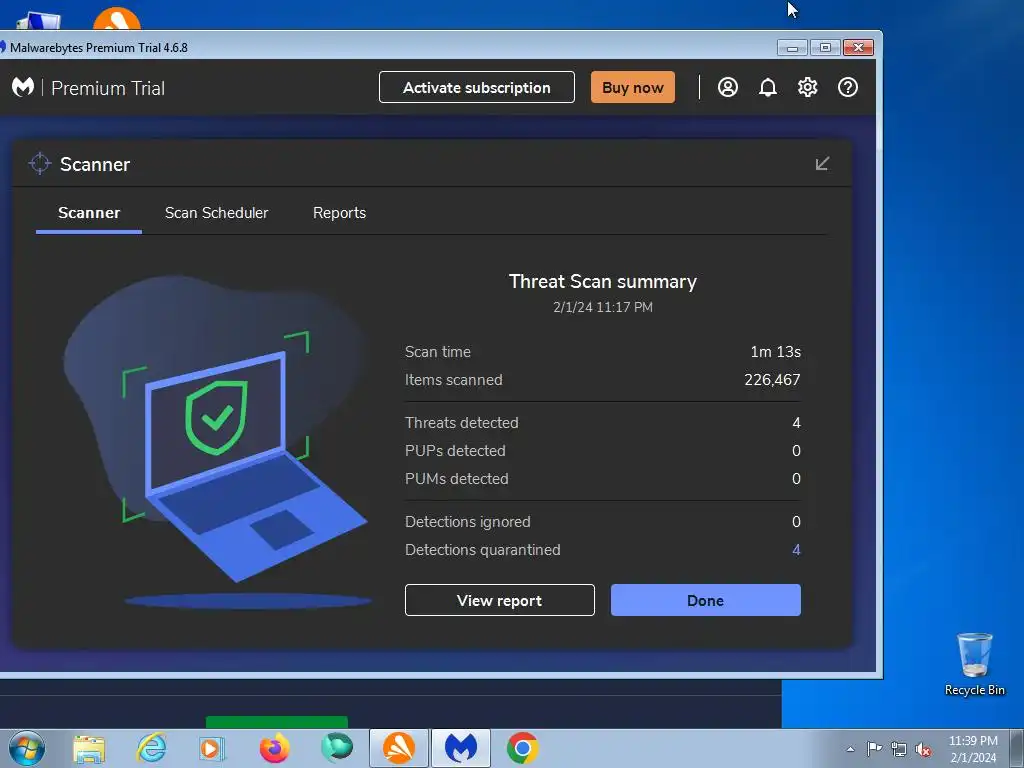Image resolution: width=1024 pixels, height=768 pixels.
Task: Open quarantined detections count link
Action: (x=796, y=550)
